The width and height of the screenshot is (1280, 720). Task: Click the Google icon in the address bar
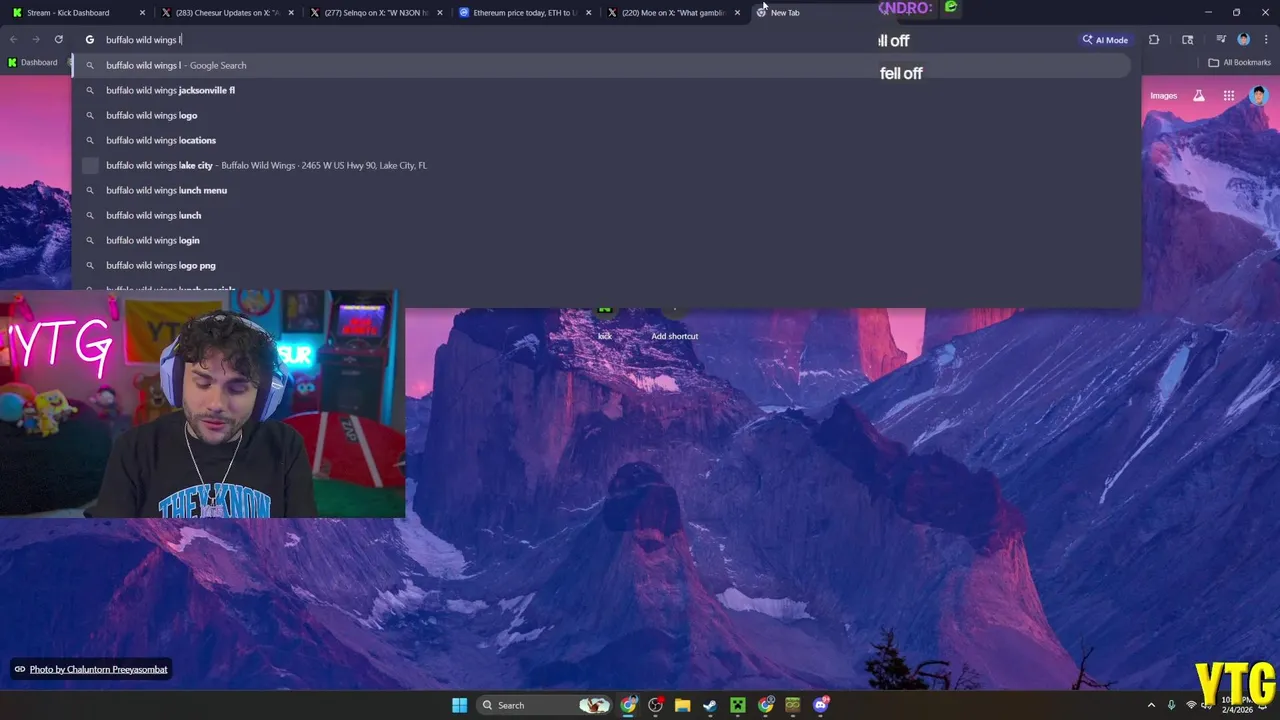pyautogui.click(x=89, y=40)
